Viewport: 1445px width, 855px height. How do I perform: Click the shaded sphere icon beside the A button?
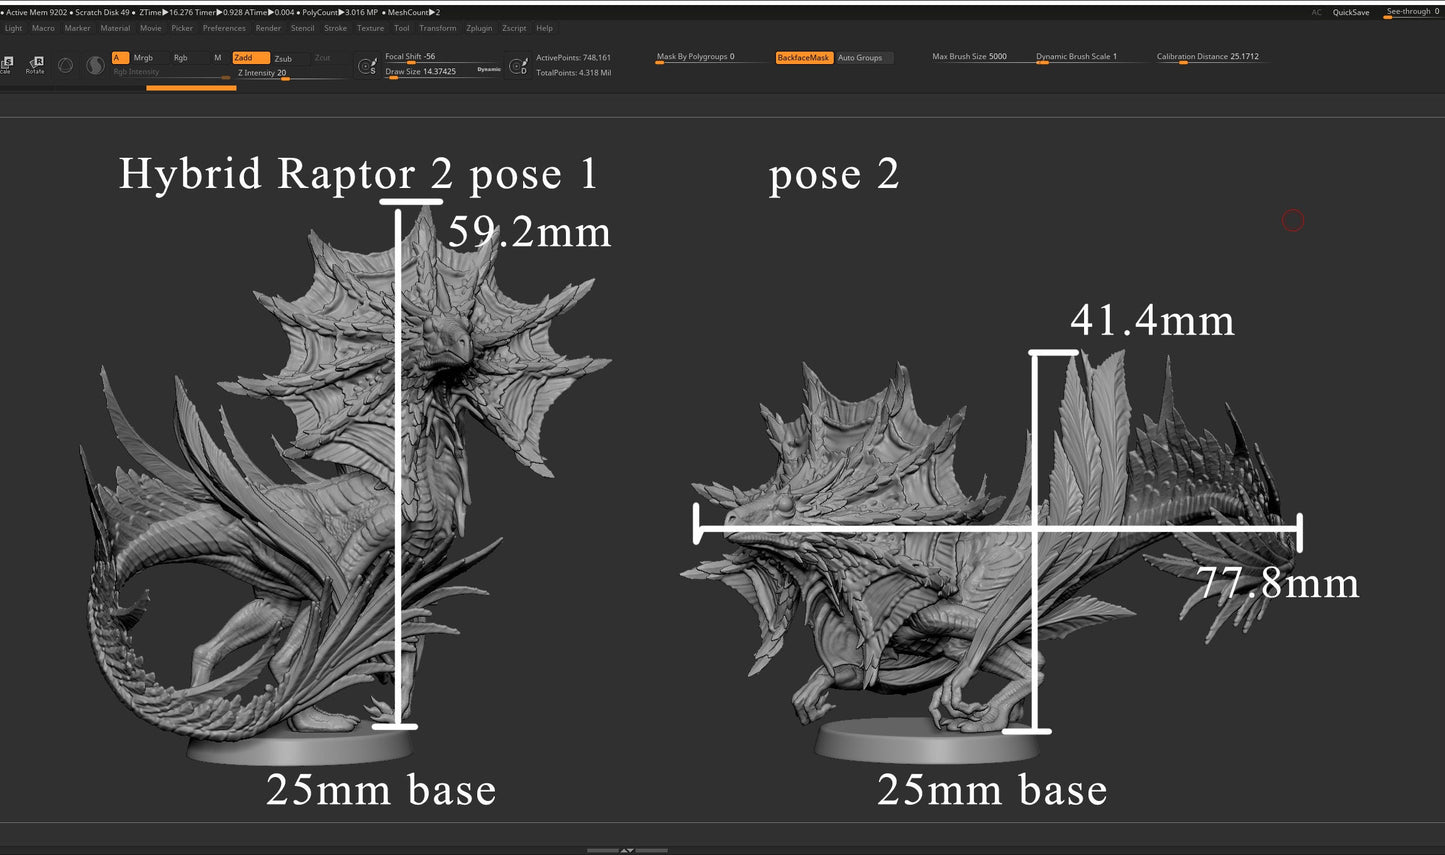[x=95, y=65]
